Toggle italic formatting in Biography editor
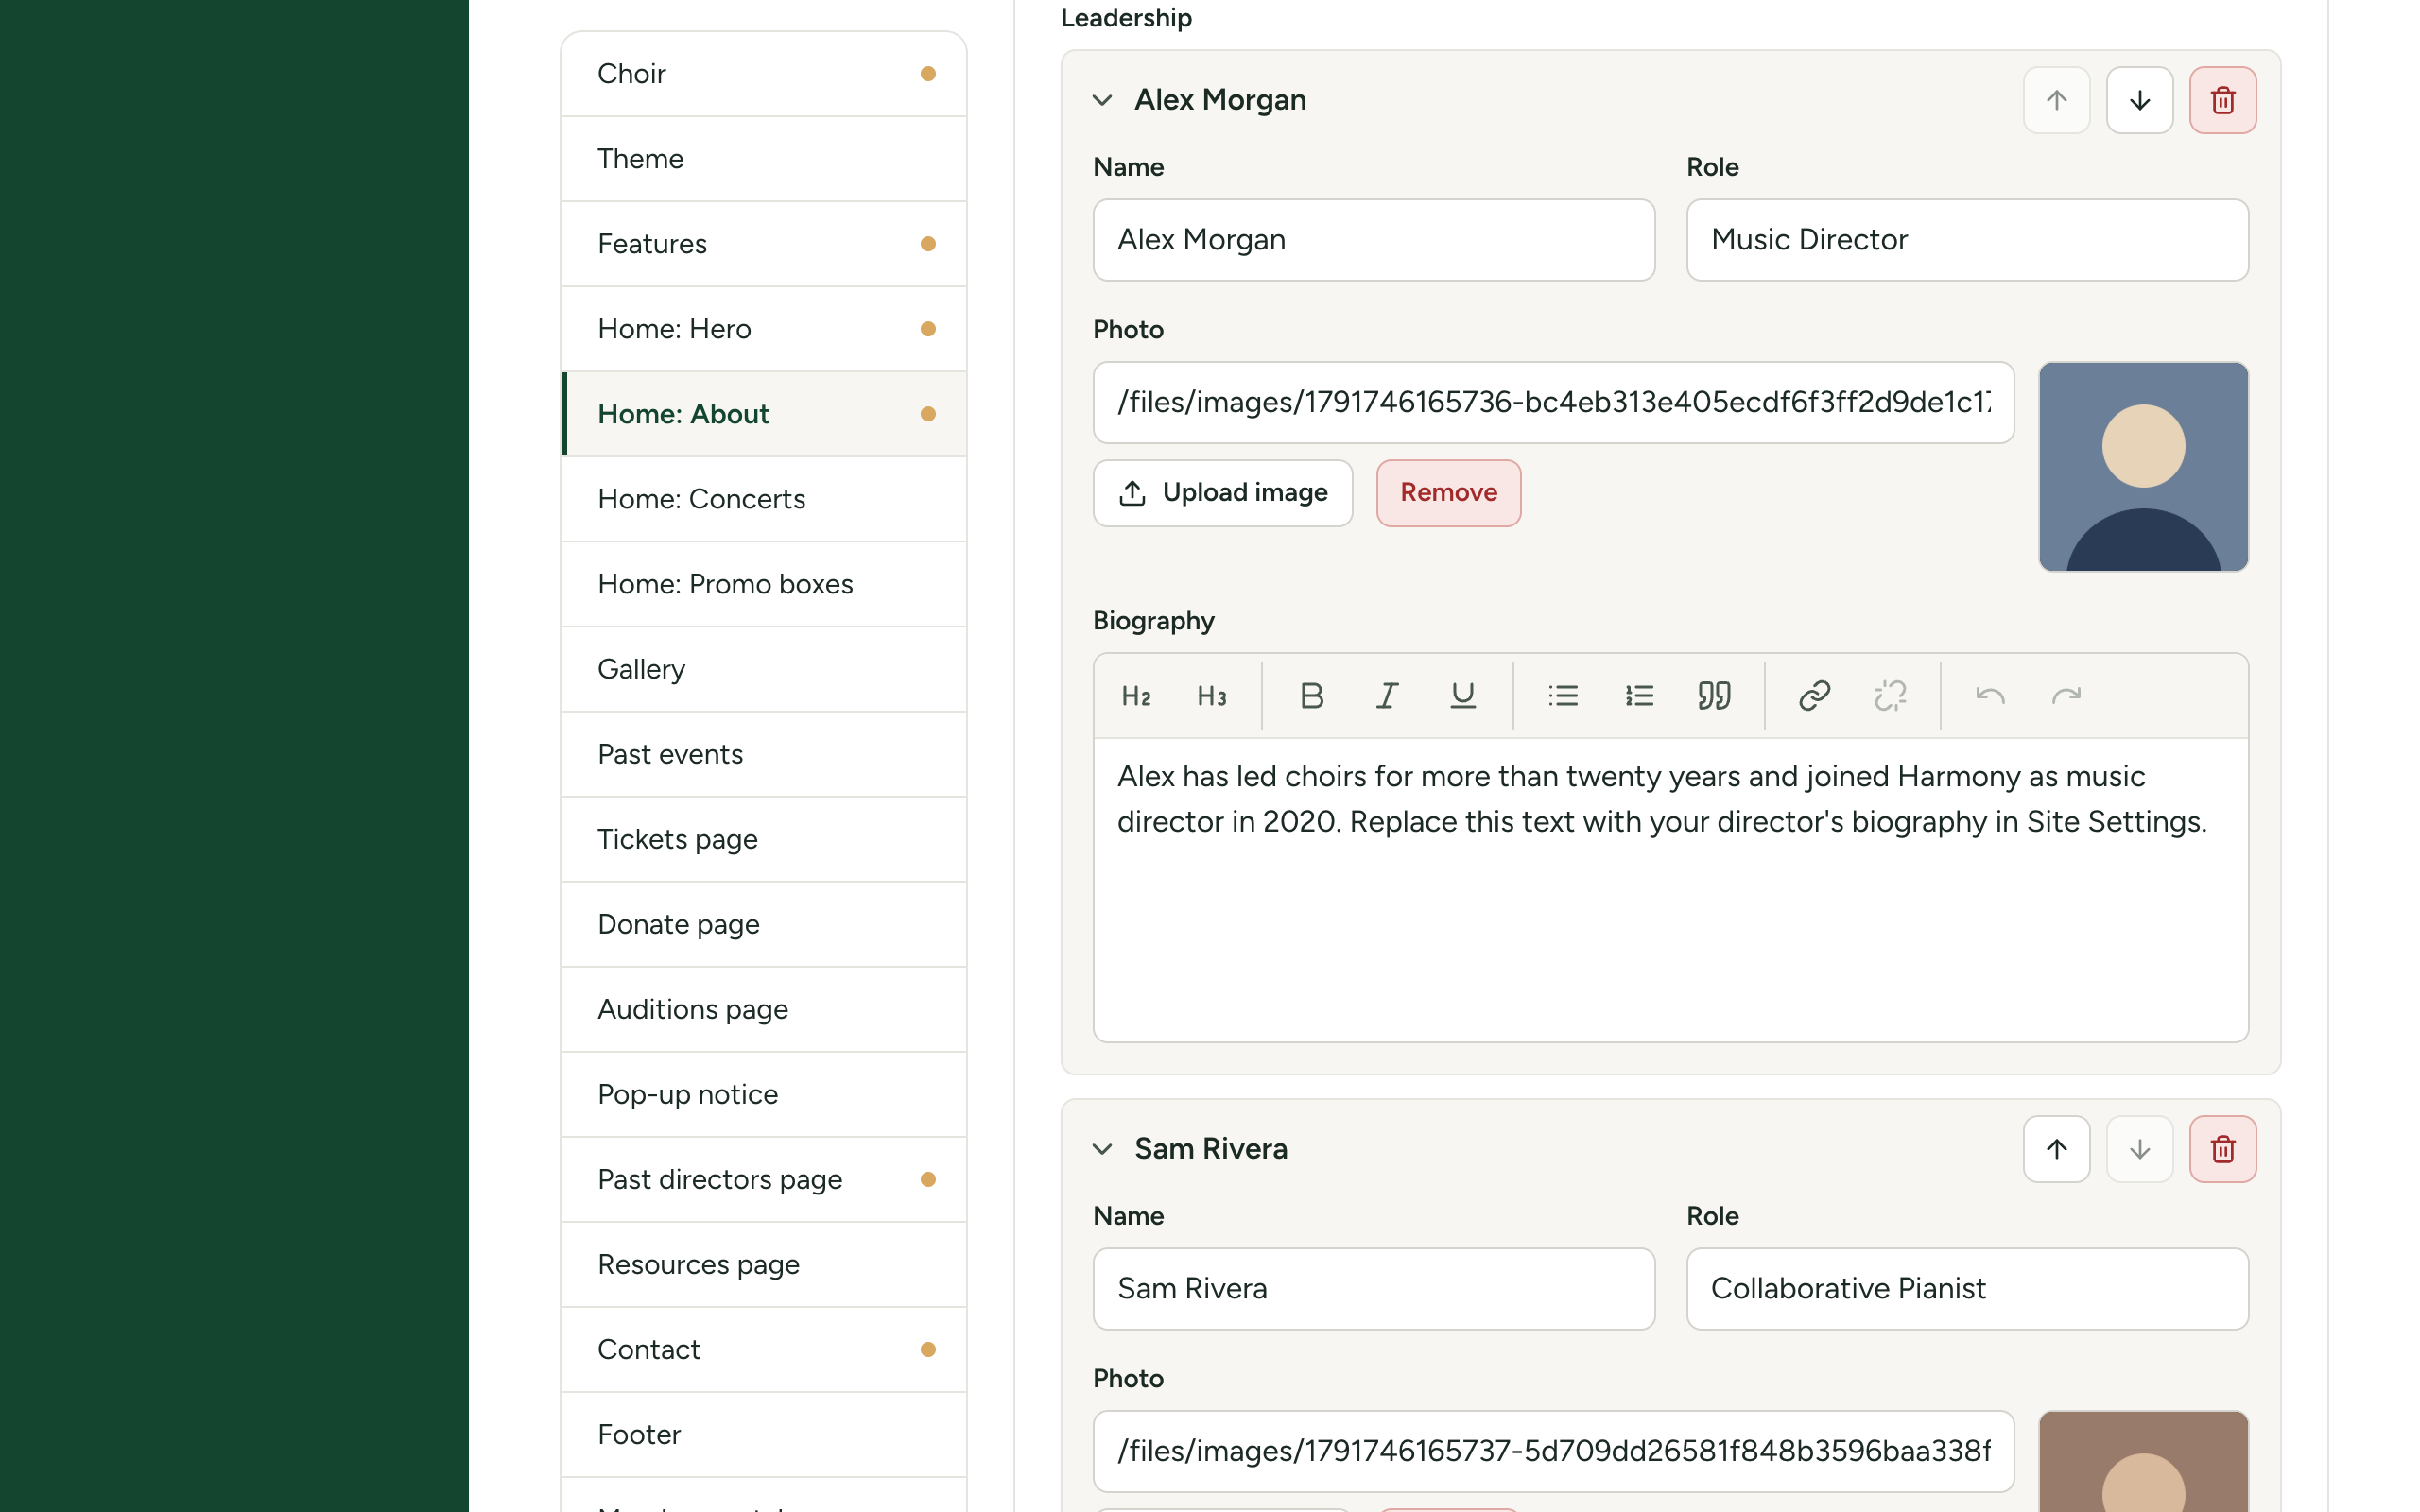 pyautogui.click(x=1387, y=695)
